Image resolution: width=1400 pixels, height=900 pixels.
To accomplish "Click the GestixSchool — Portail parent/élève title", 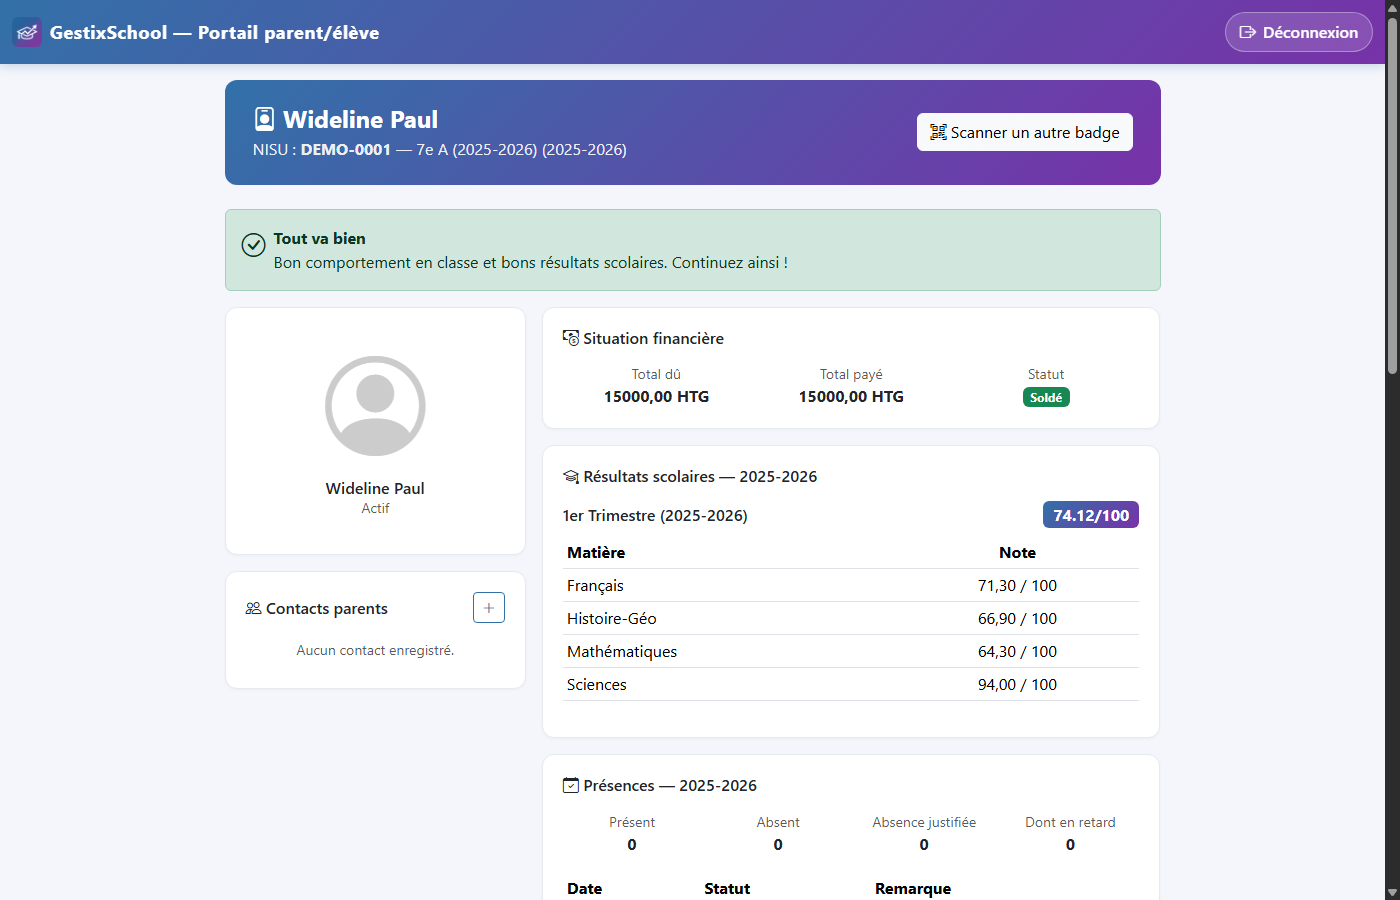I will 214,33.
